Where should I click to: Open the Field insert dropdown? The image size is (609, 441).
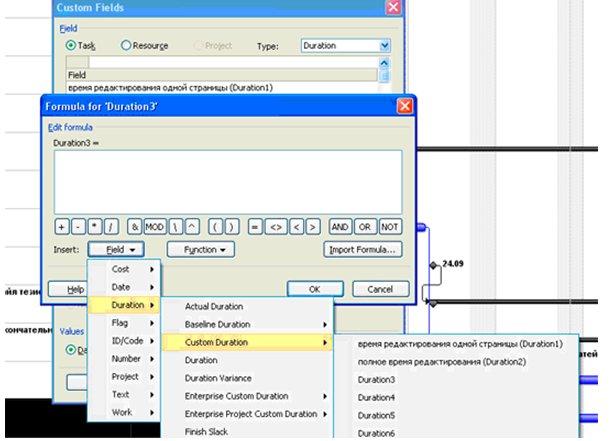117,249
